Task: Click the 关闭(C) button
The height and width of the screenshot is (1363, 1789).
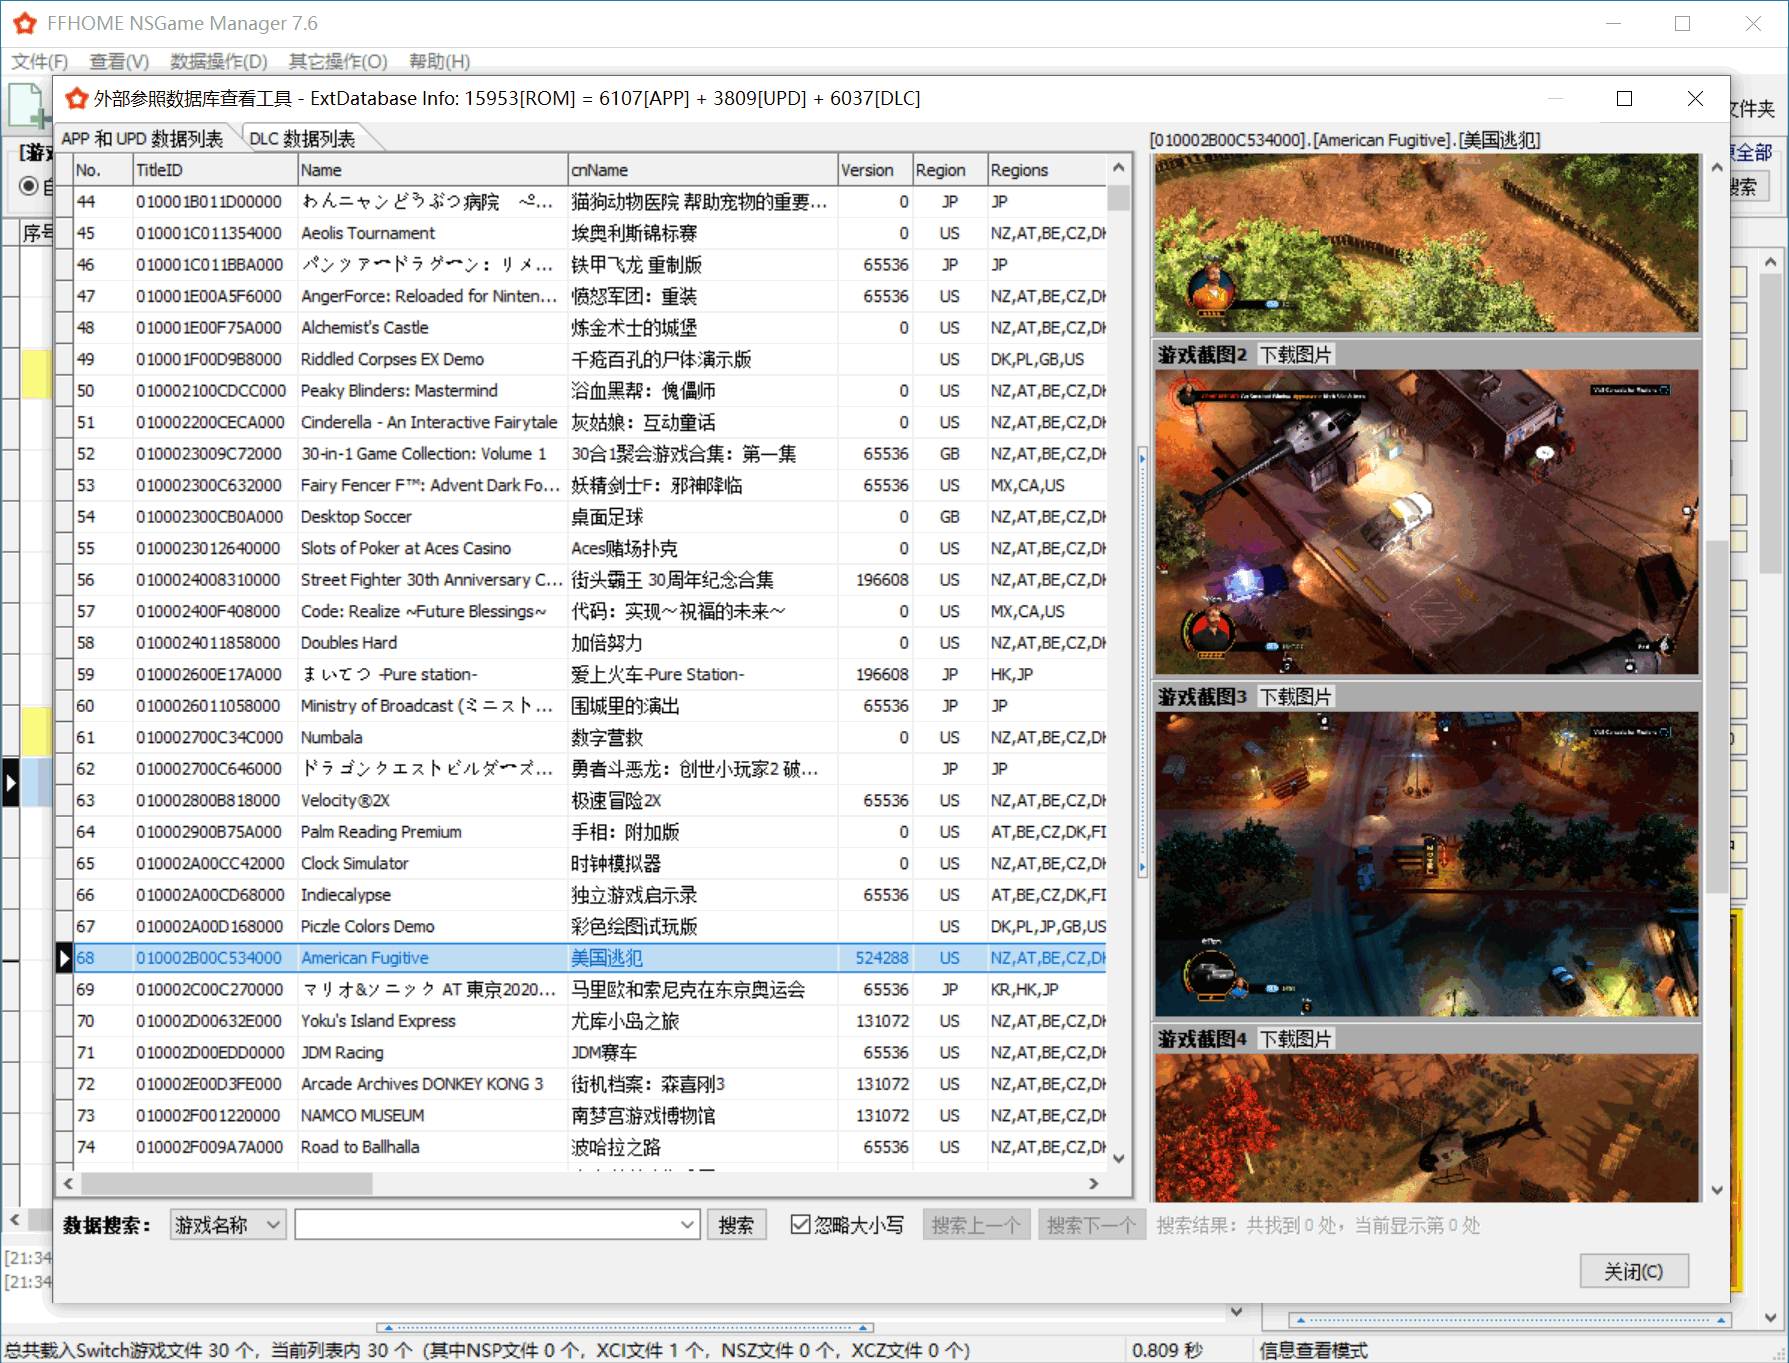Action: point(1634,1271)
